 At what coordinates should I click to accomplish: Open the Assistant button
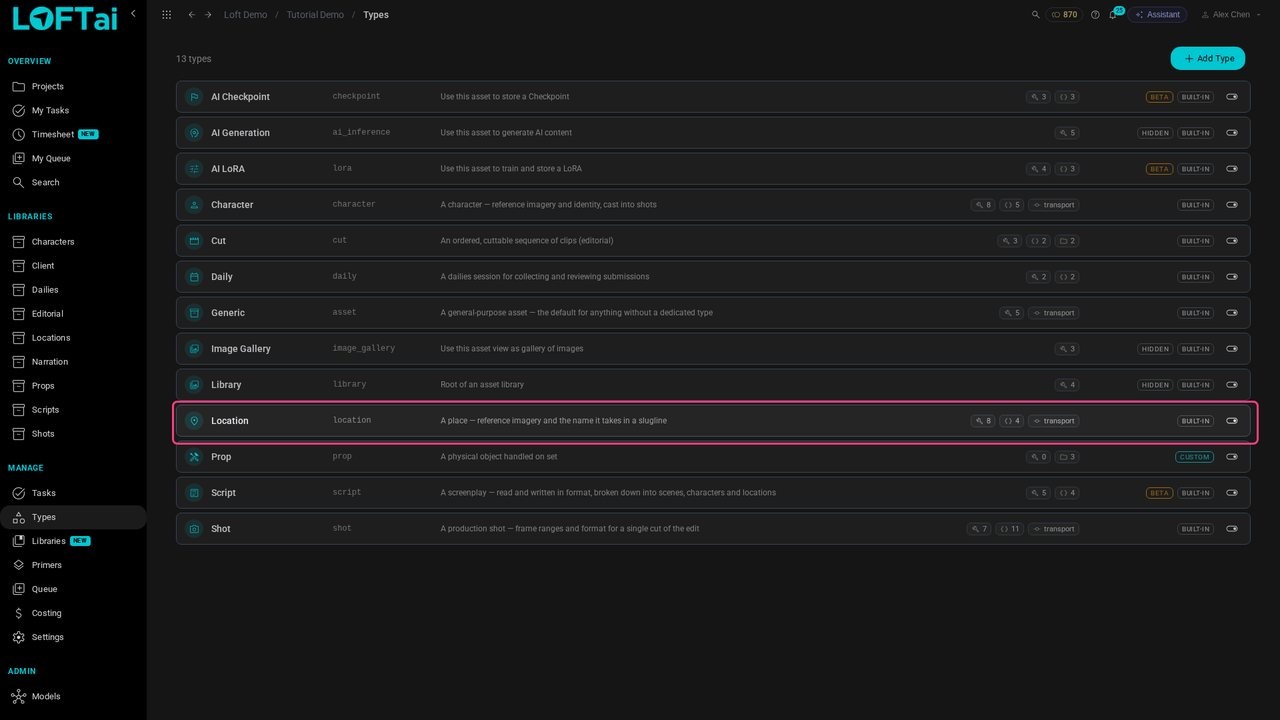coord(1158,15)
